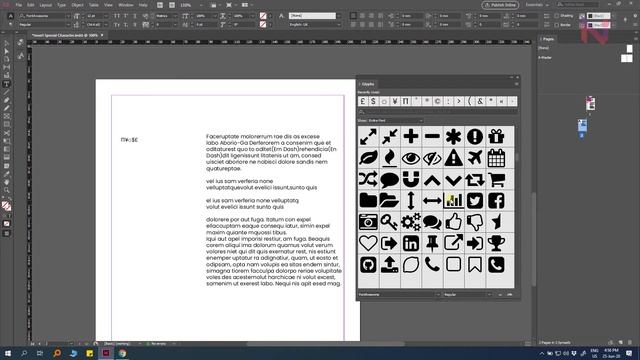Insert the warning triangle glyph
The height and width of the screenshot is (360, 640).
453,158
